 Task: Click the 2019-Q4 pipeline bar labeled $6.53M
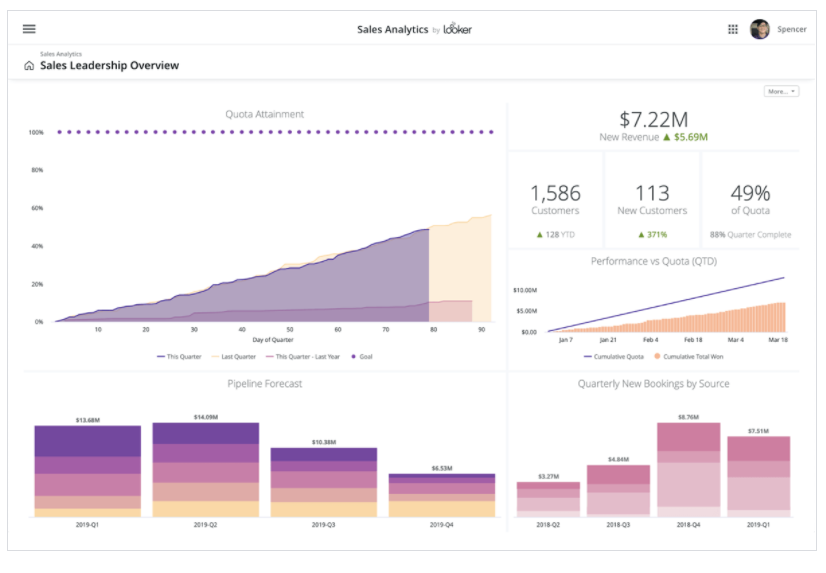pyautogui.click(x=441, y=495)
